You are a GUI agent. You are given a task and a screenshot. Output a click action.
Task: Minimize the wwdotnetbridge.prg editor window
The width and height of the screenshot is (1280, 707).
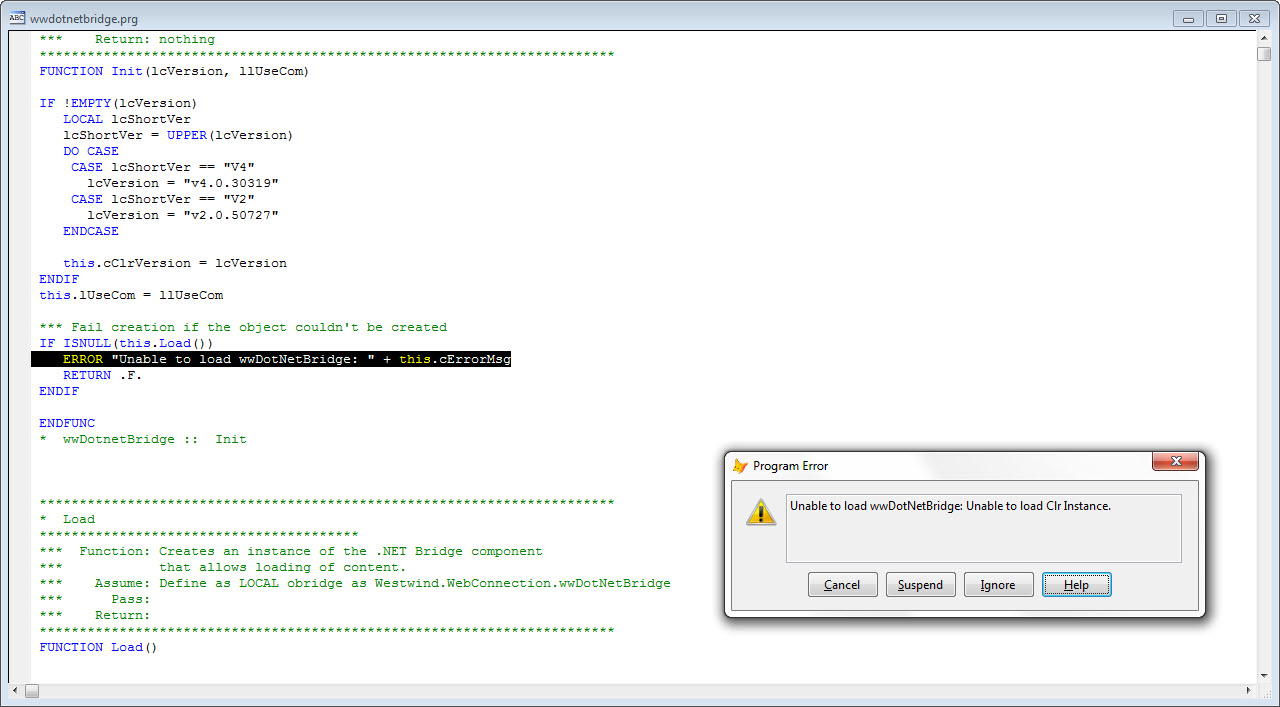tap(1187, 17)
